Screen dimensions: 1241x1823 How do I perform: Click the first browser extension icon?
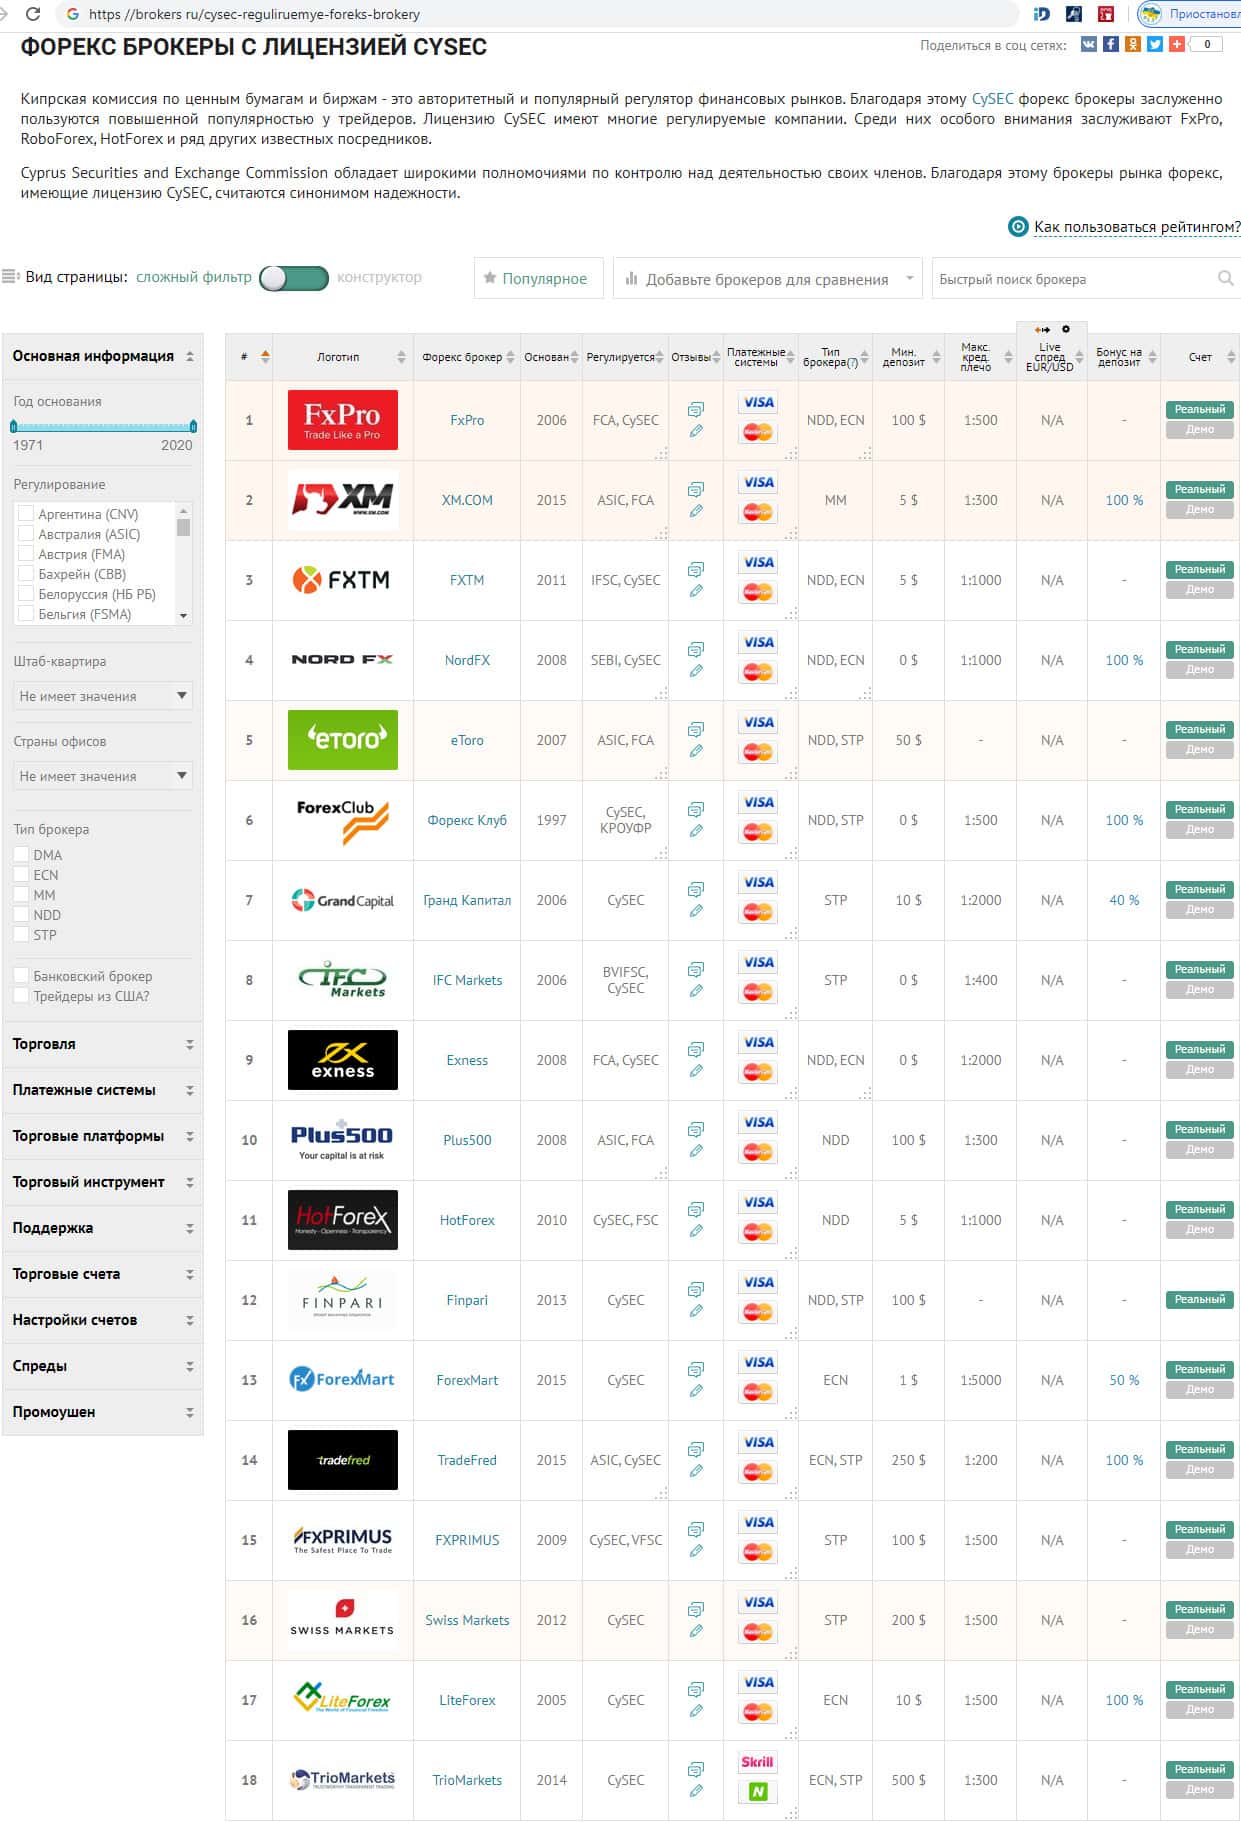tap(1041, 14)
